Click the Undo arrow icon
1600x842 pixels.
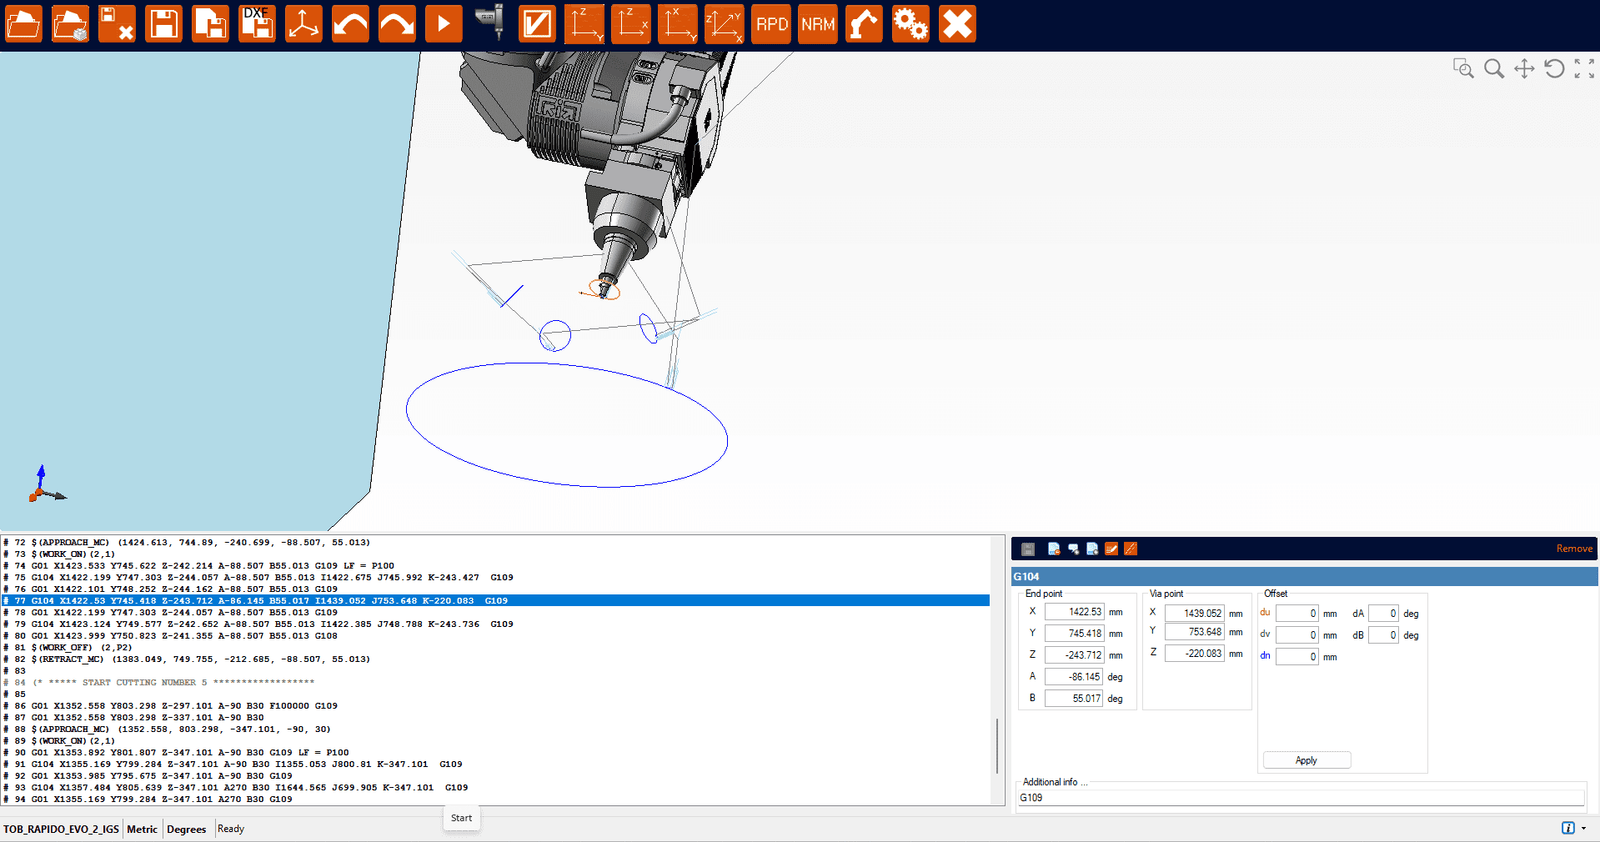pos(350,24)
